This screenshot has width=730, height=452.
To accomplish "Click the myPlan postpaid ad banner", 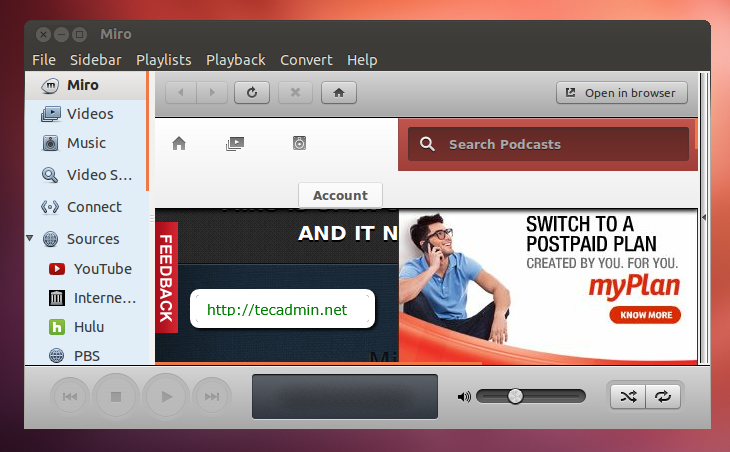I will point(548,286).
